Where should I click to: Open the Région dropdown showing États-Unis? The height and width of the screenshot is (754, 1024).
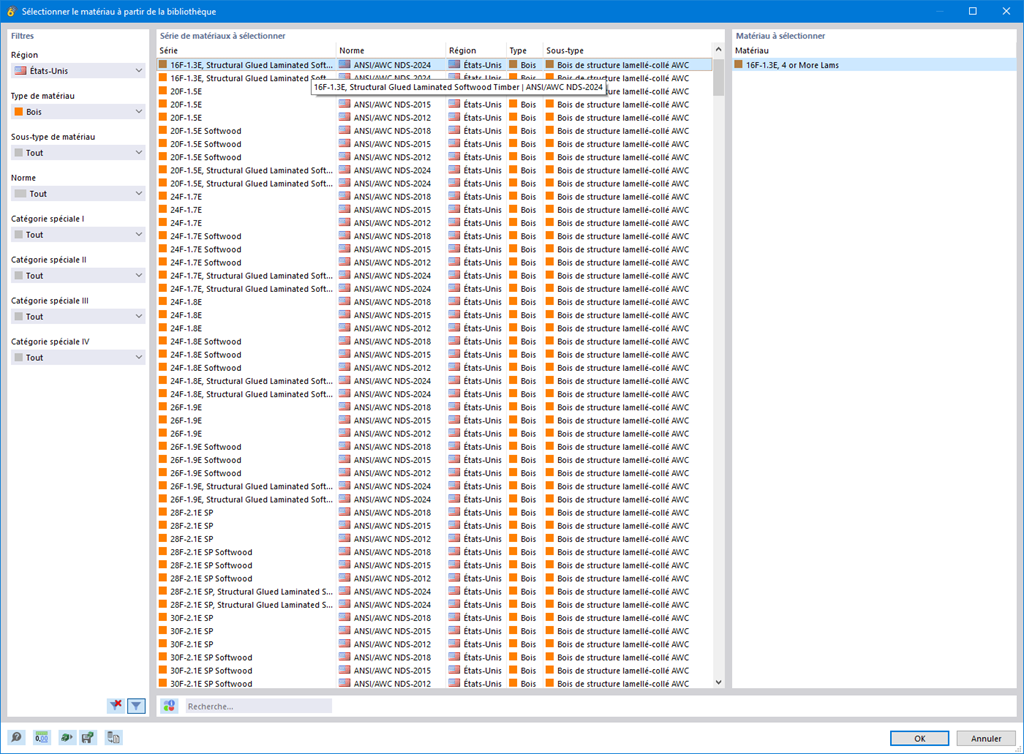[78, 71]
